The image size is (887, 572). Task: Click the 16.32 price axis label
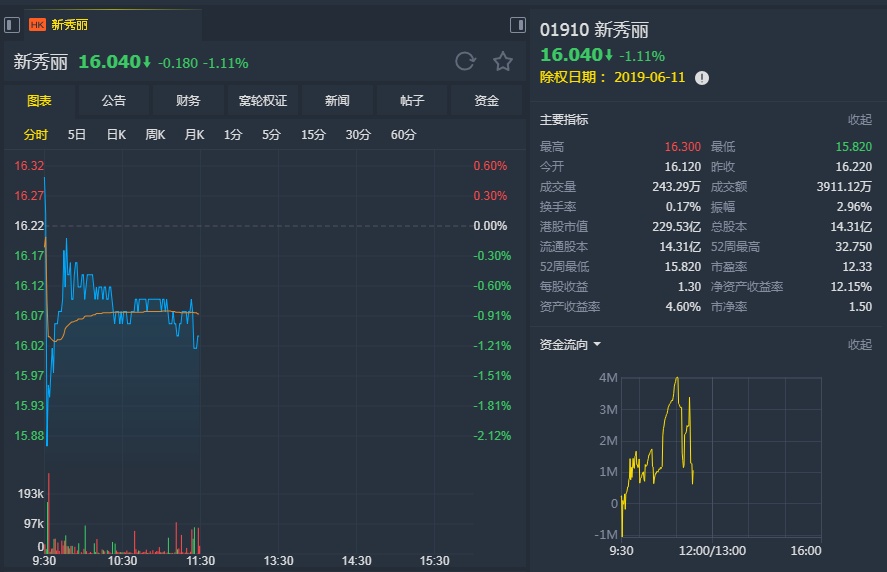tap(29, 166)
